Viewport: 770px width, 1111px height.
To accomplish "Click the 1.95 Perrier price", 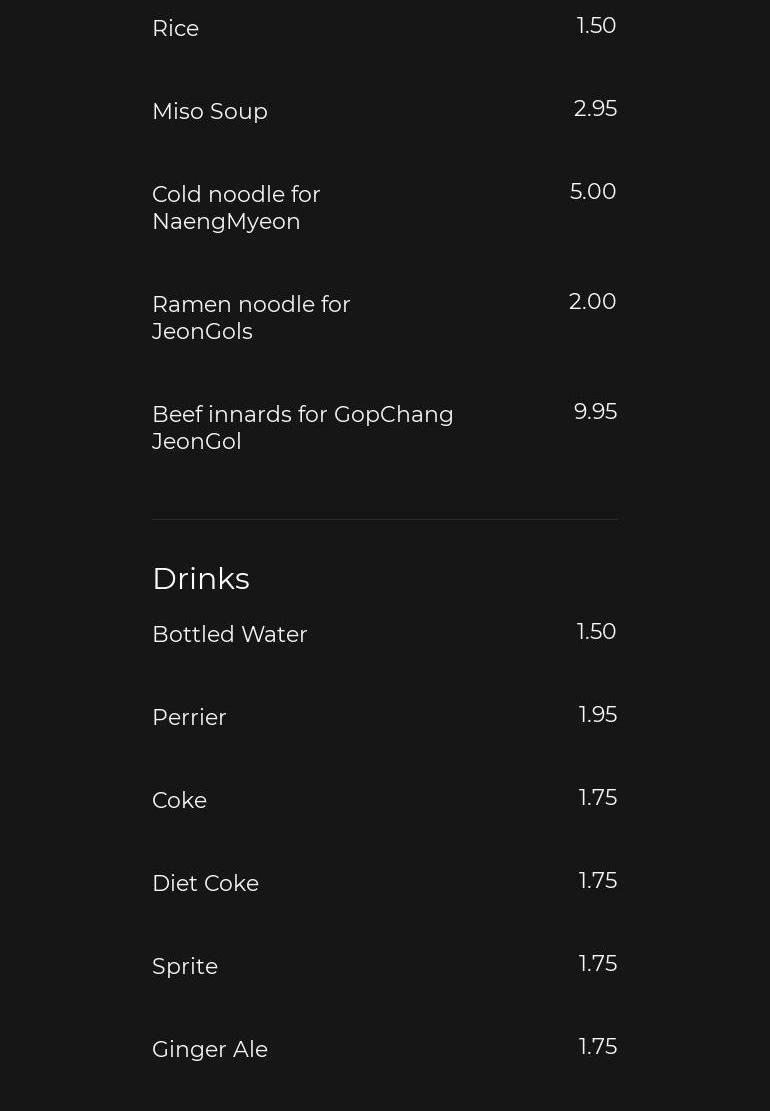I will point(597,714).
